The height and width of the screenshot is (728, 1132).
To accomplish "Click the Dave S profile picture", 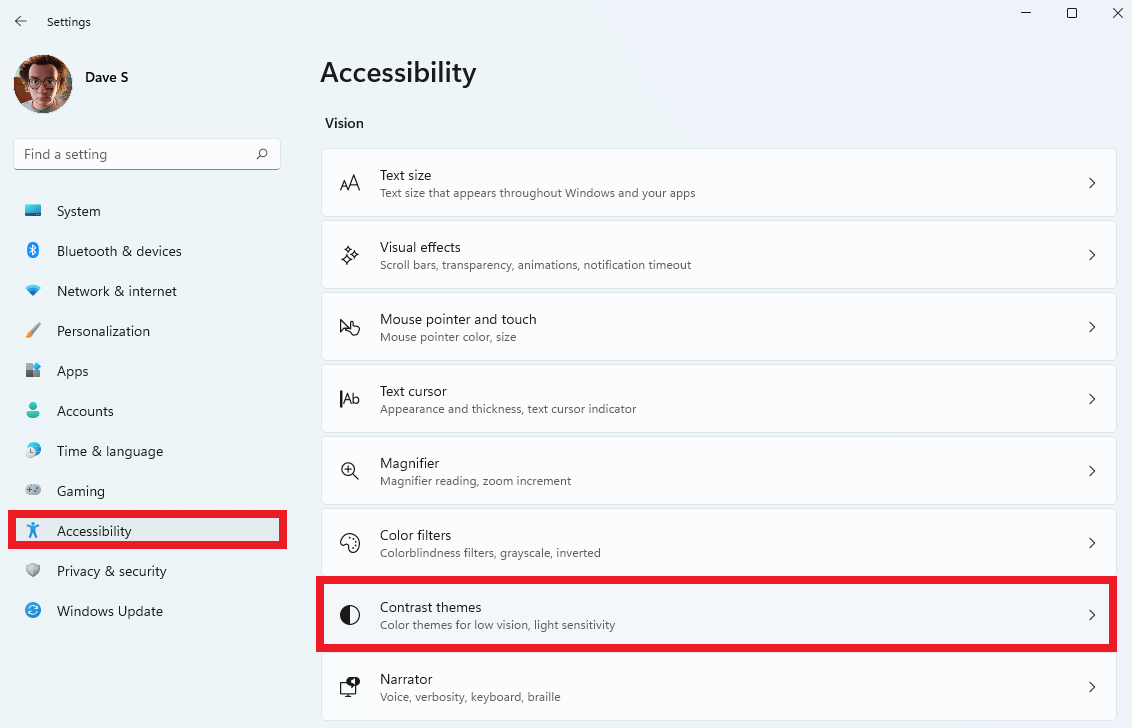I will point(43,84).
